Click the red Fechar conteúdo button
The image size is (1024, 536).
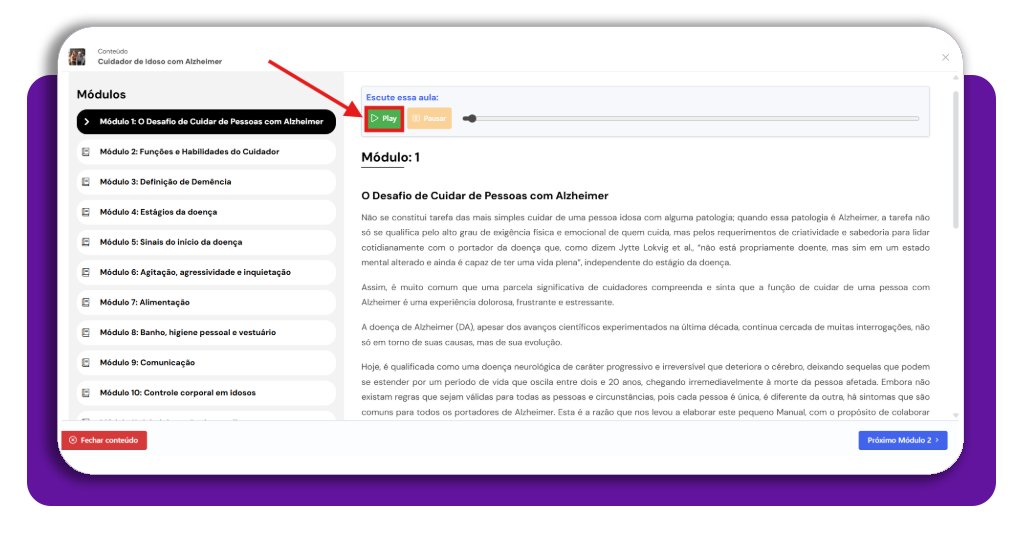pyautogui.click(x=104, y=440)
